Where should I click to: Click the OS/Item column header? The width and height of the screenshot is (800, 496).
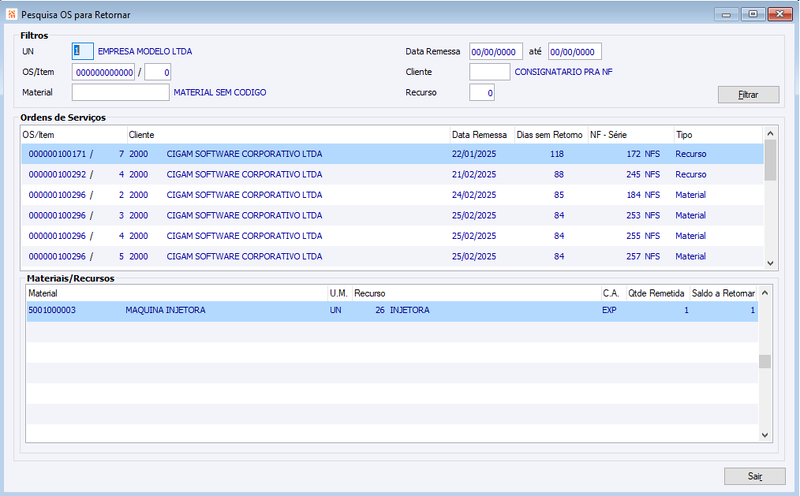click(74, 135)
